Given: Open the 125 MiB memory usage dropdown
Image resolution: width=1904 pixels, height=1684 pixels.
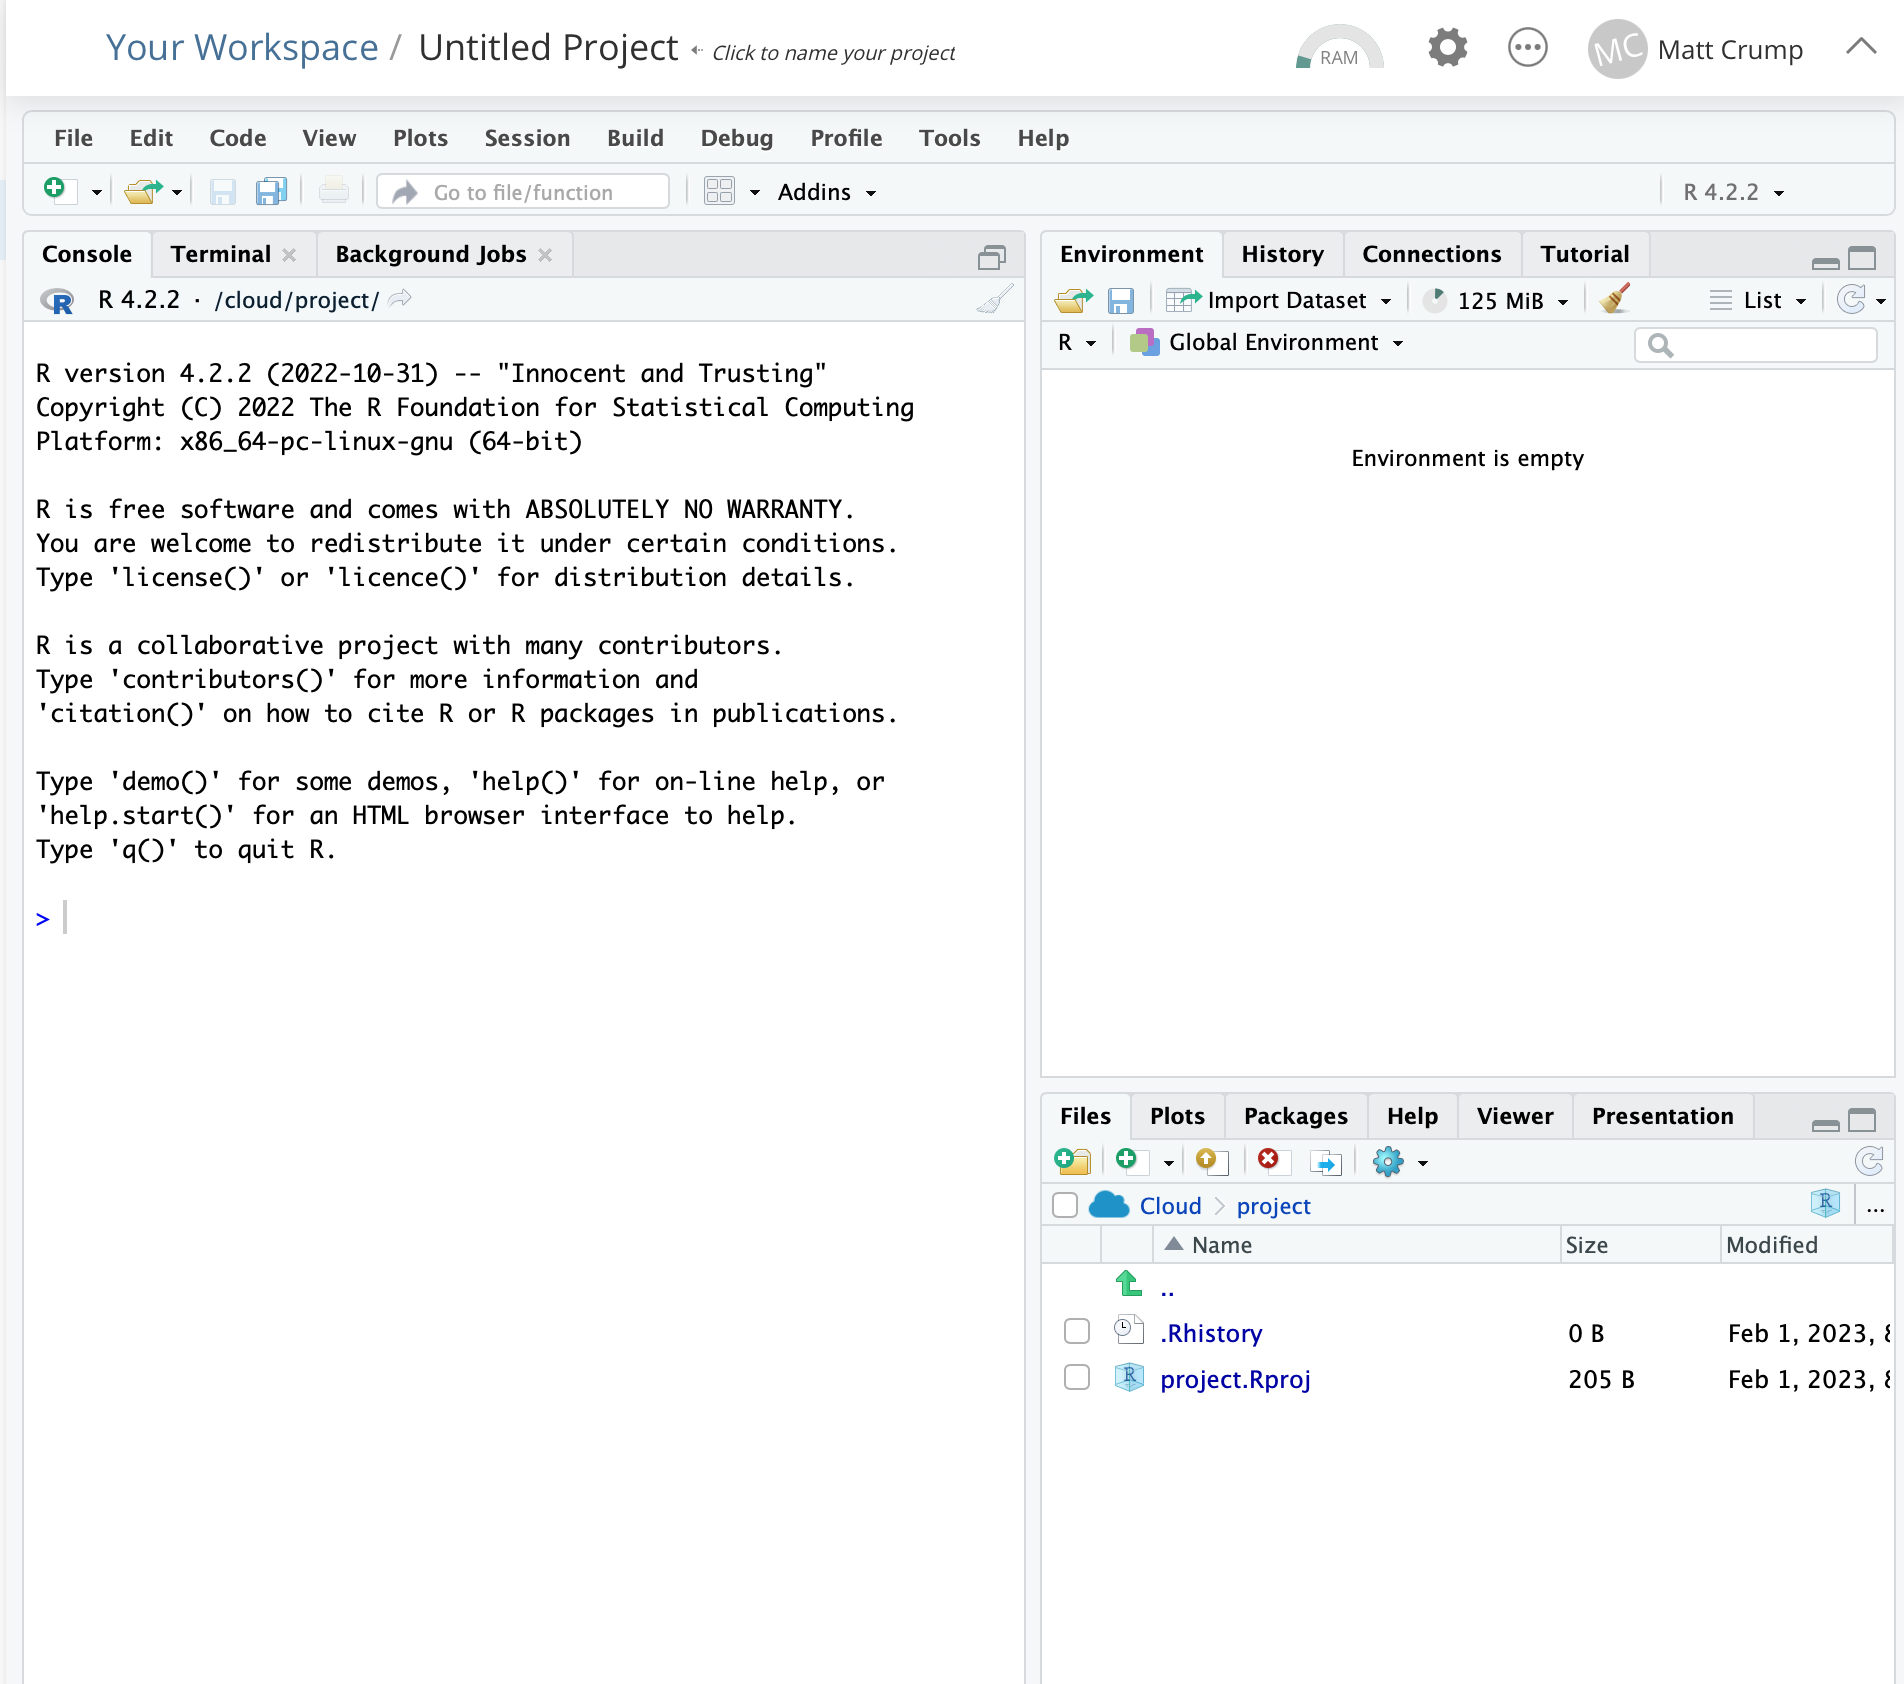Looking at the screenshot, I should point(1496,300).
